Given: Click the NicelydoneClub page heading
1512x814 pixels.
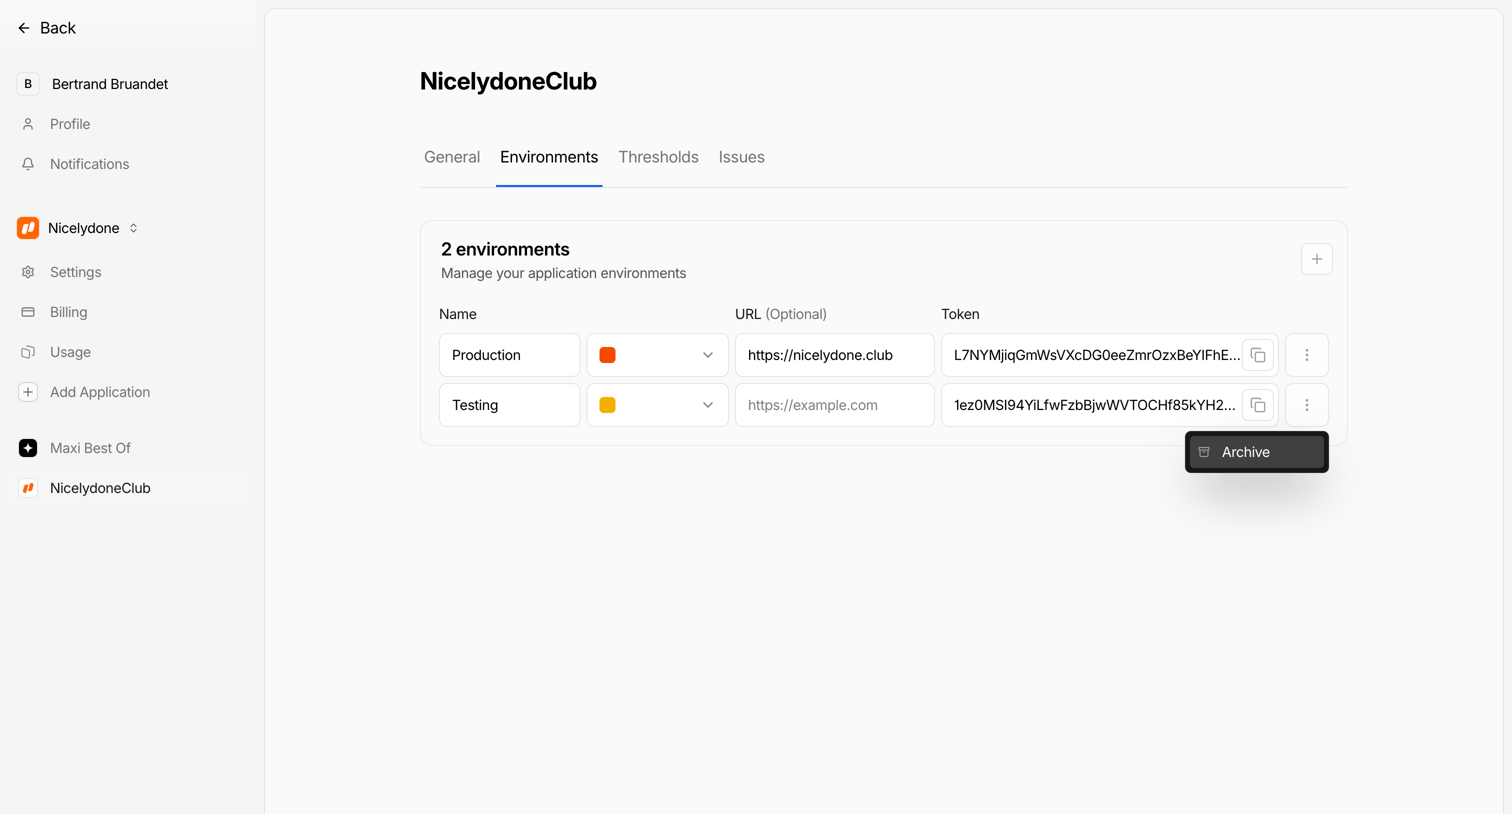Looking at the screenshot, I should (x=508, y=81).
